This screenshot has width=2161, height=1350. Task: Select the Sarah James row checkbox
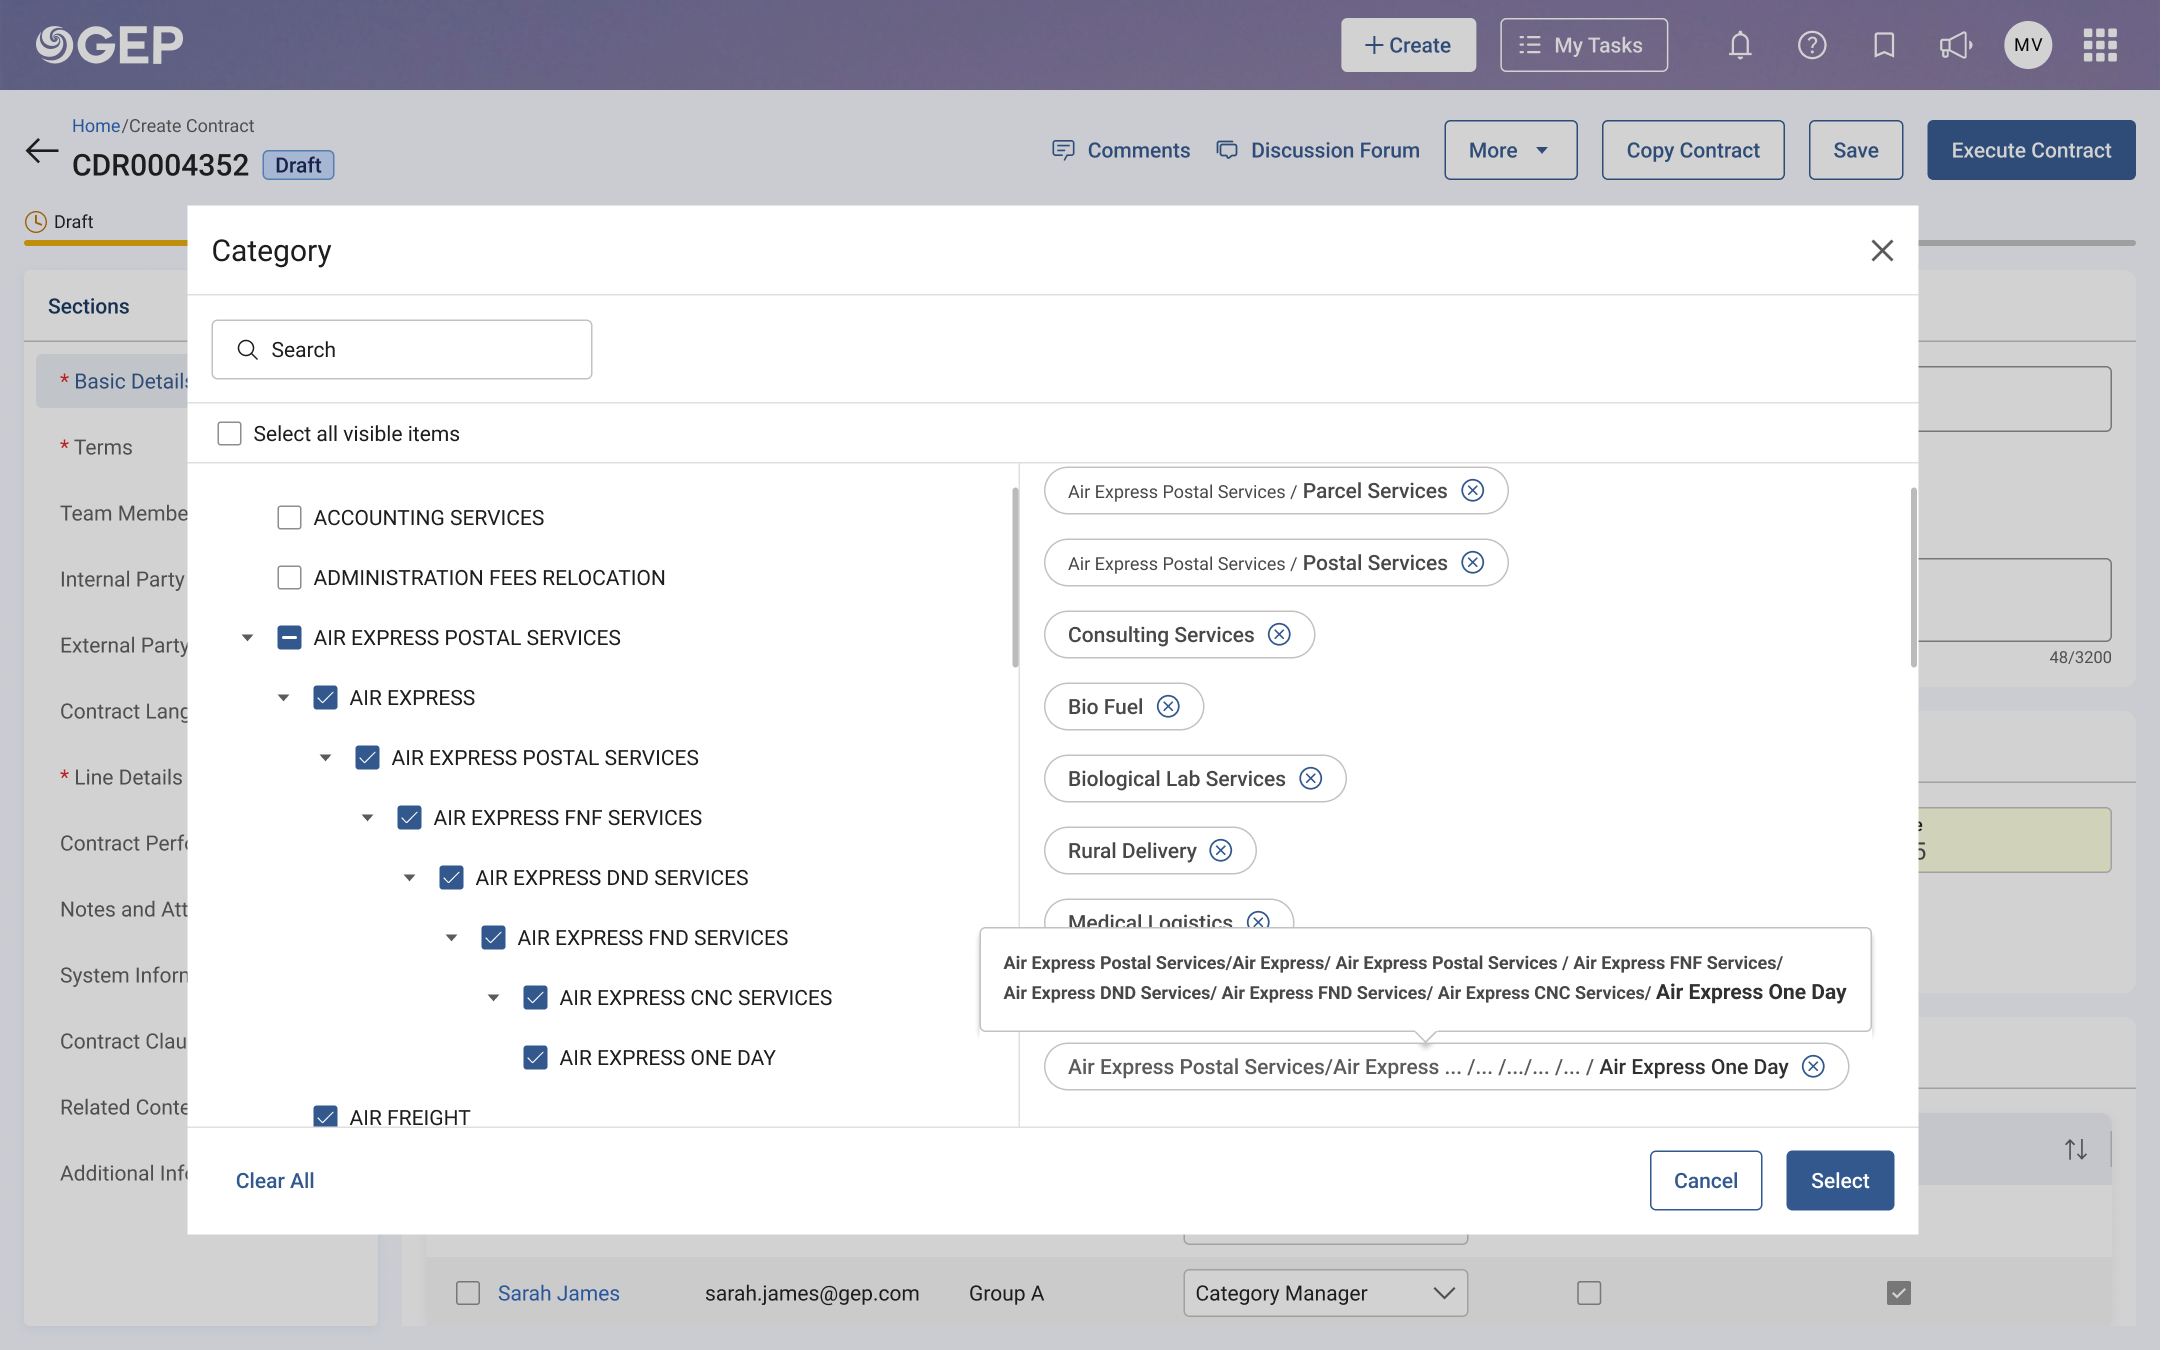click(x=468, y=1293)
